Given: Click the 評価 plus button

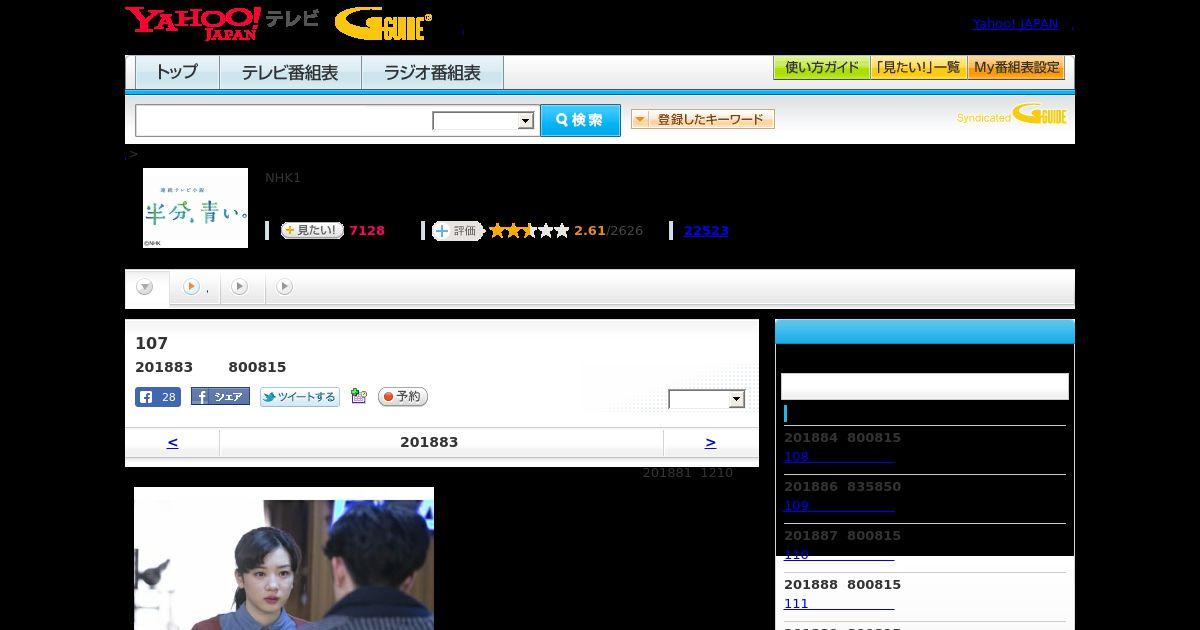Looking at the screenshot, I should (457, 231).
